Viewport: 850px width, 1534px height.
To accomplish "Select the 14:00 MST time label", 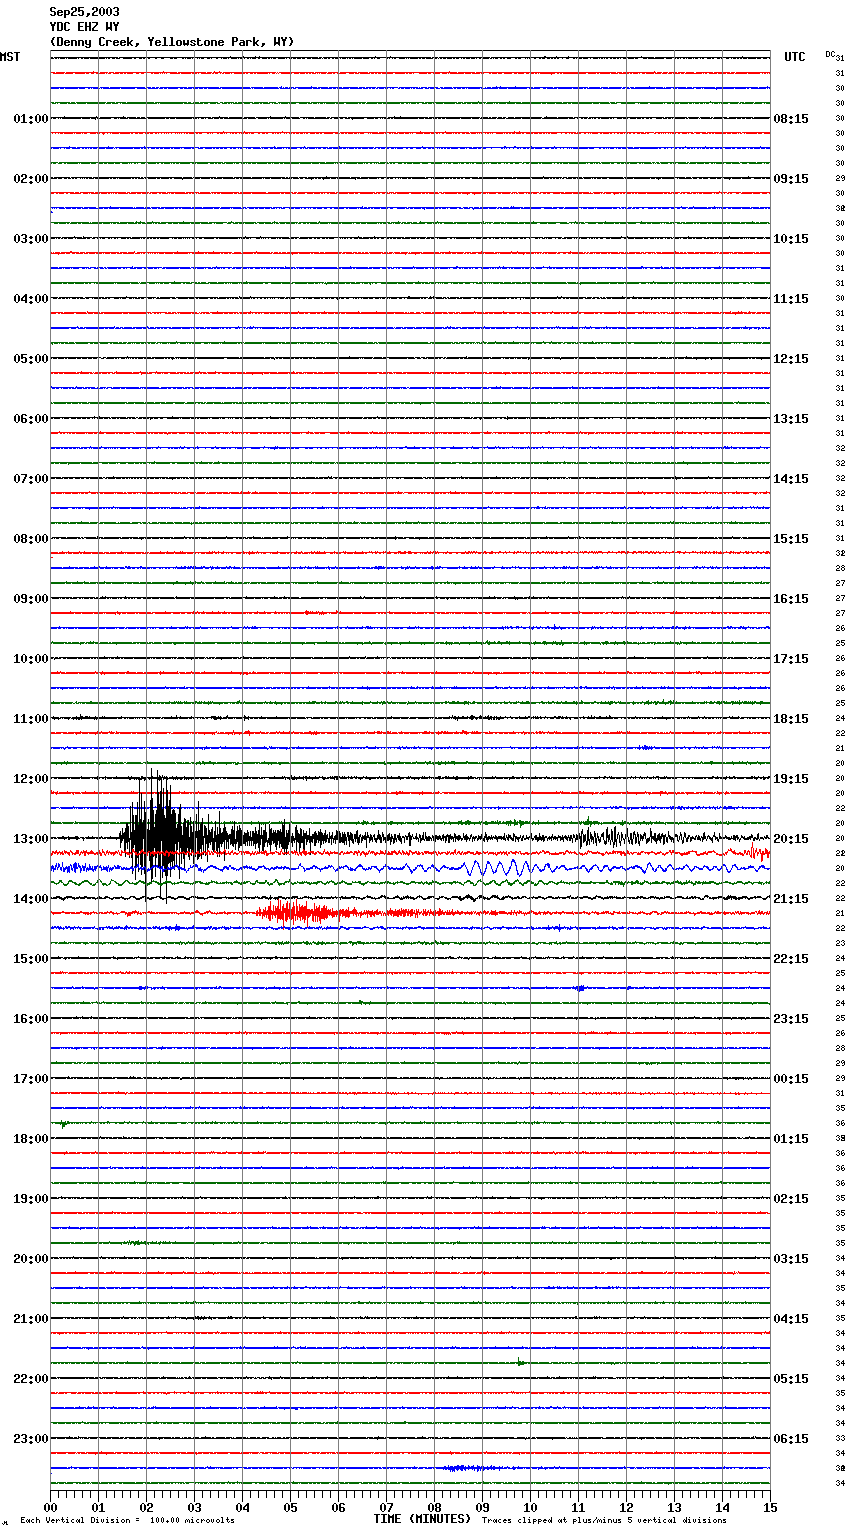I will tap(31, 899).
